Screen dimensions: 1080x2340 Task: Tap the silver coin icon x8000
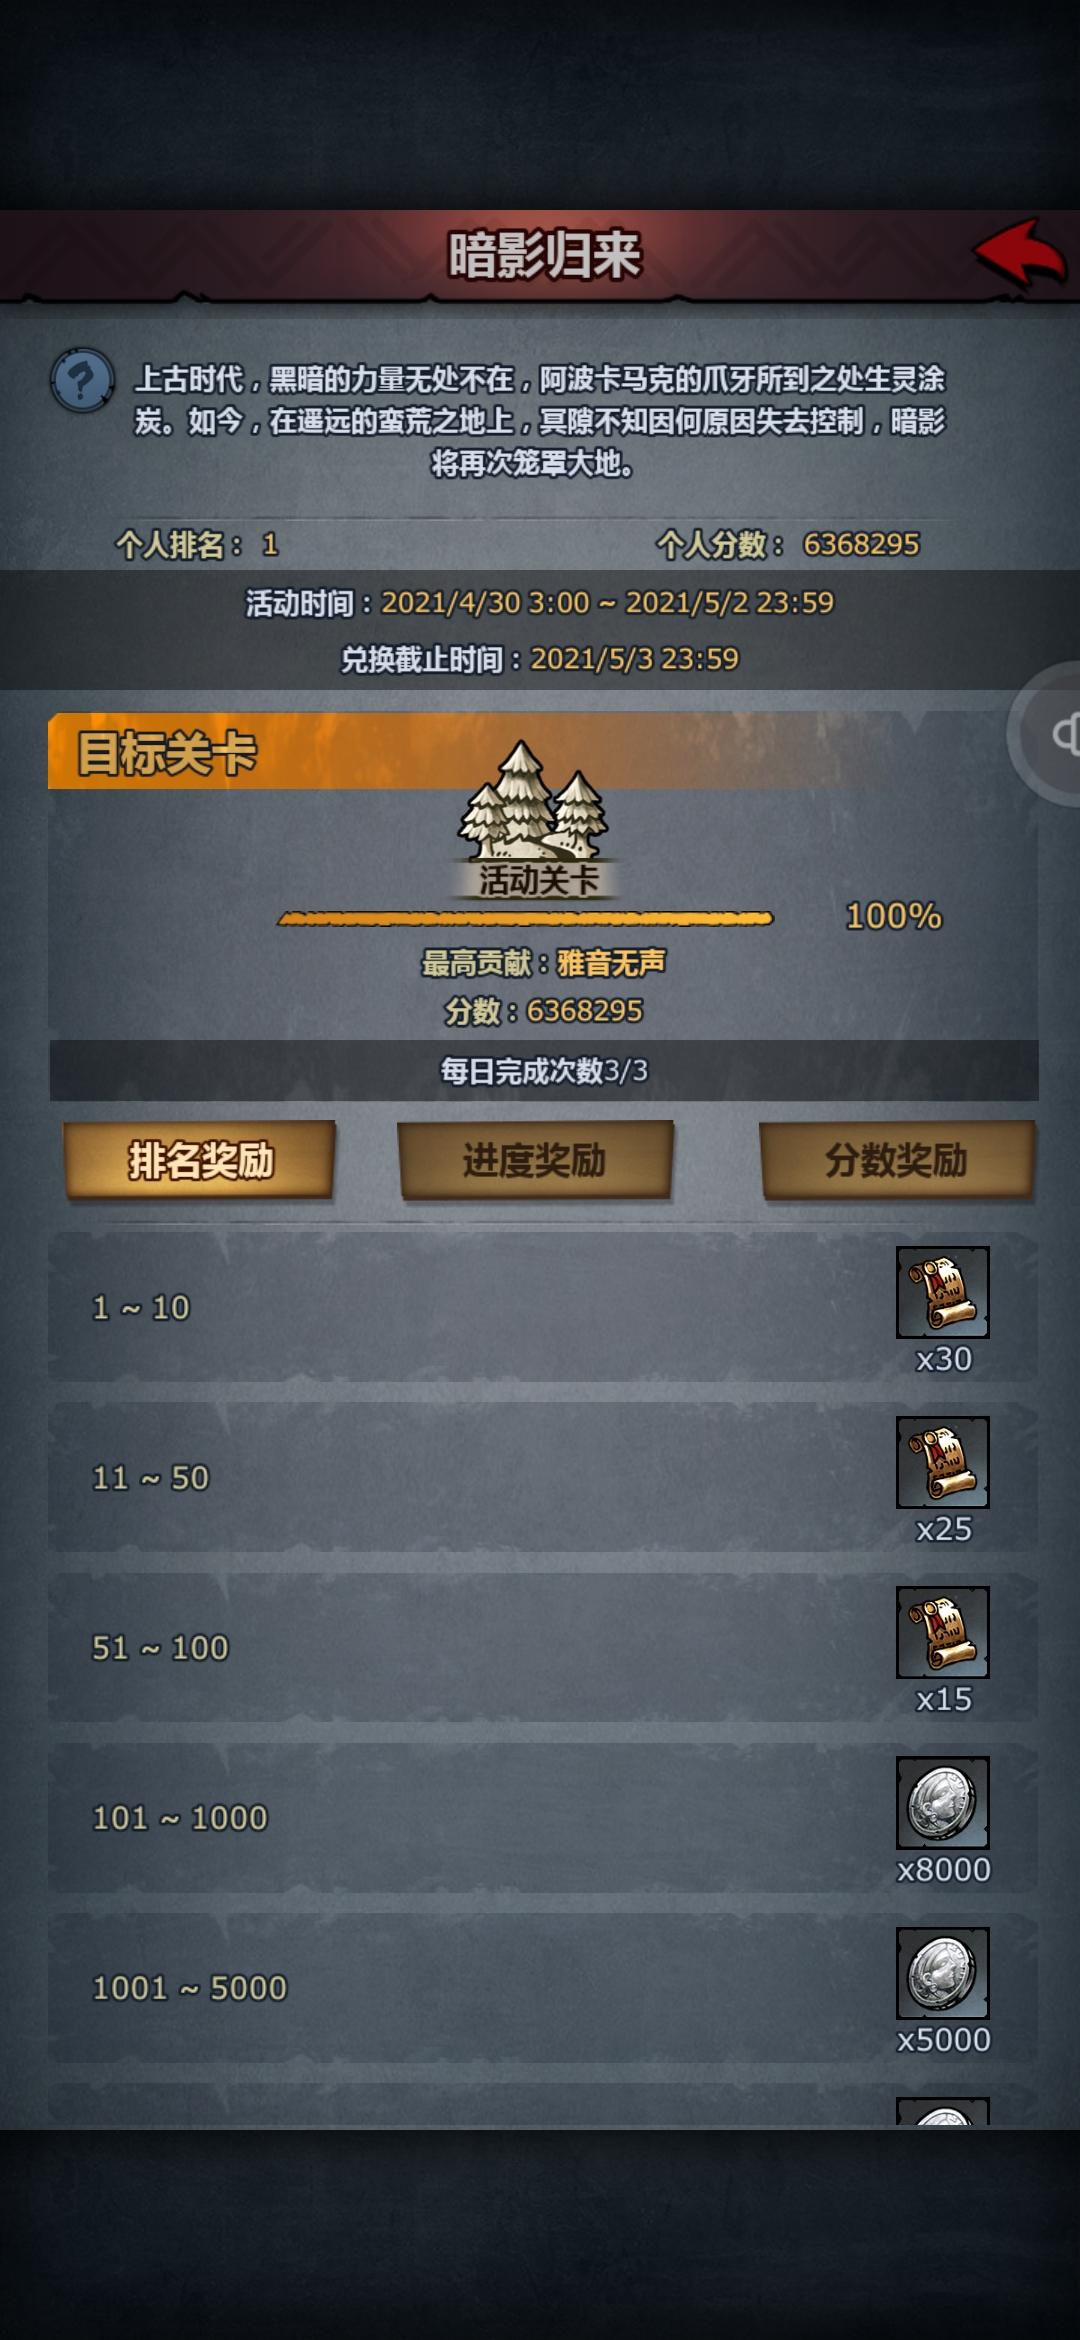pyautogui.click(x=942, y=1802)
